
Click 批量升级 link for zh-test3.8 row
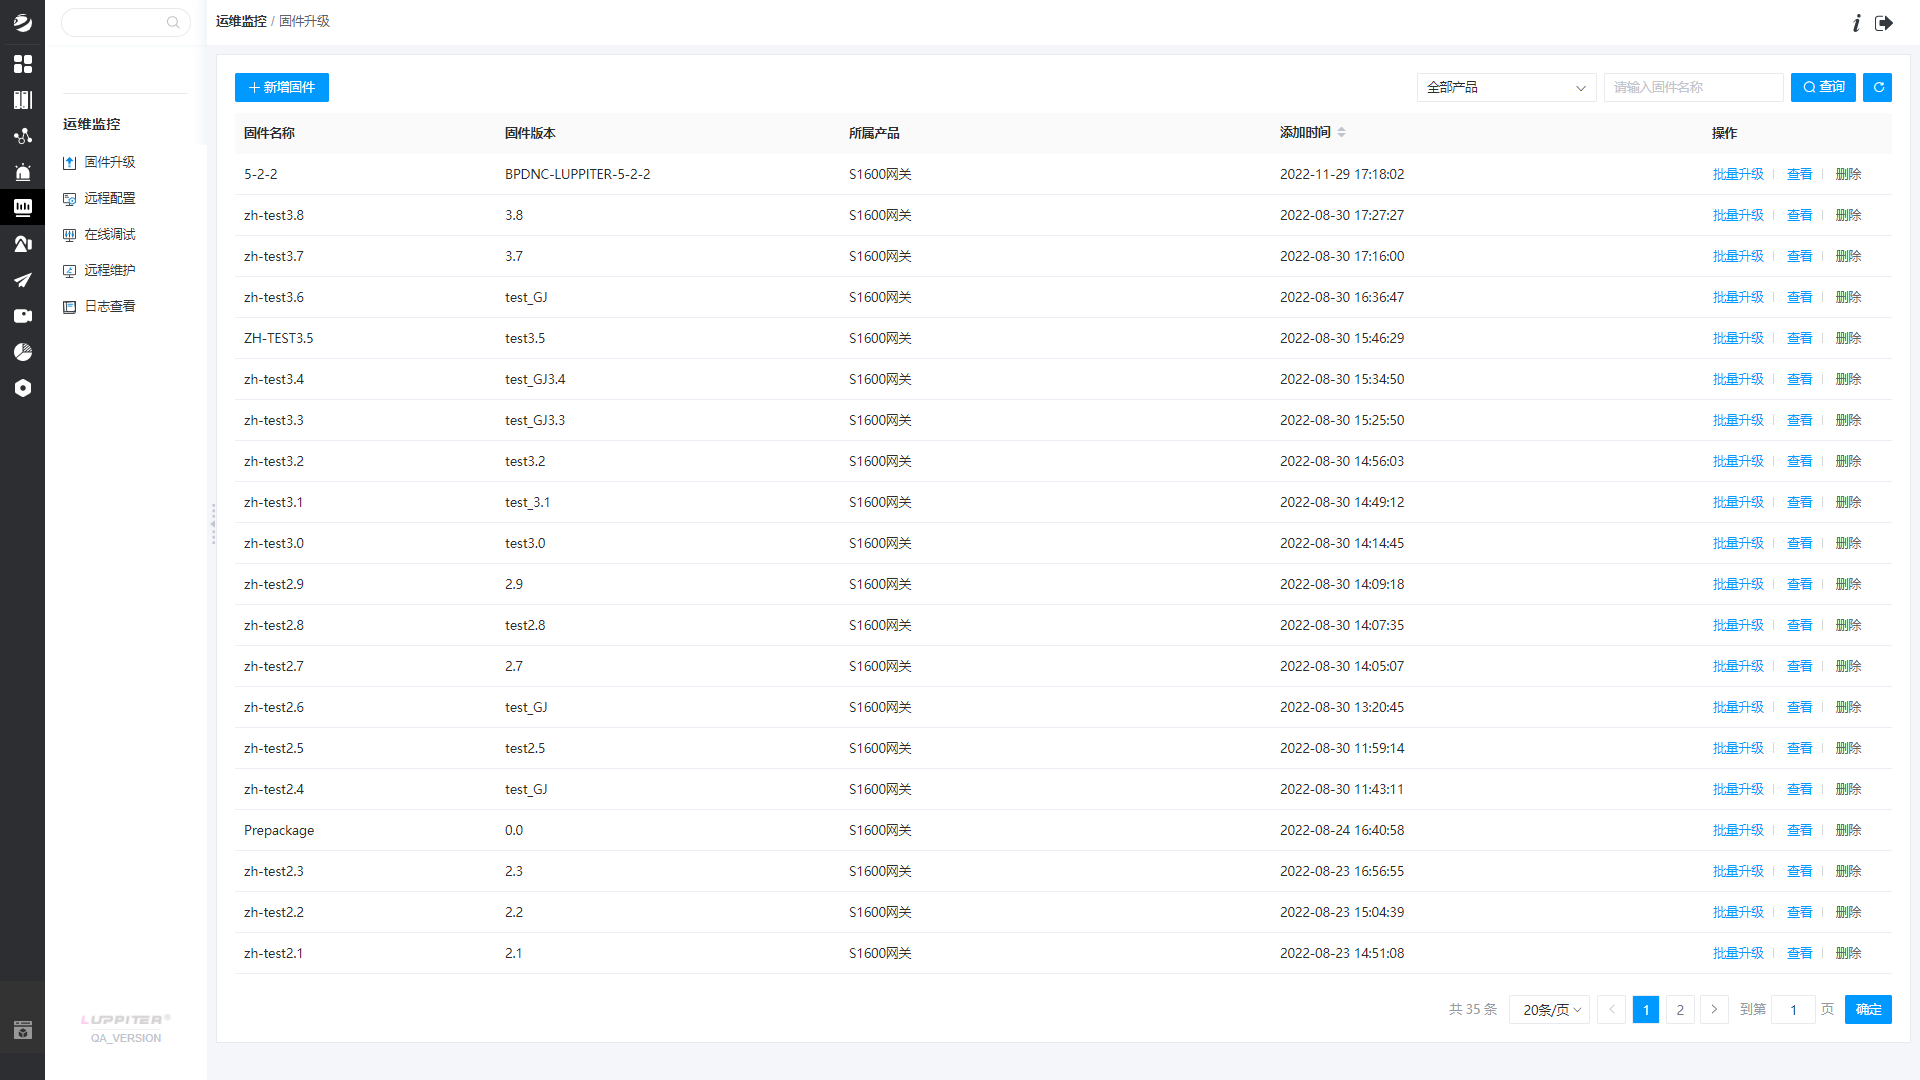(1738, 215)
